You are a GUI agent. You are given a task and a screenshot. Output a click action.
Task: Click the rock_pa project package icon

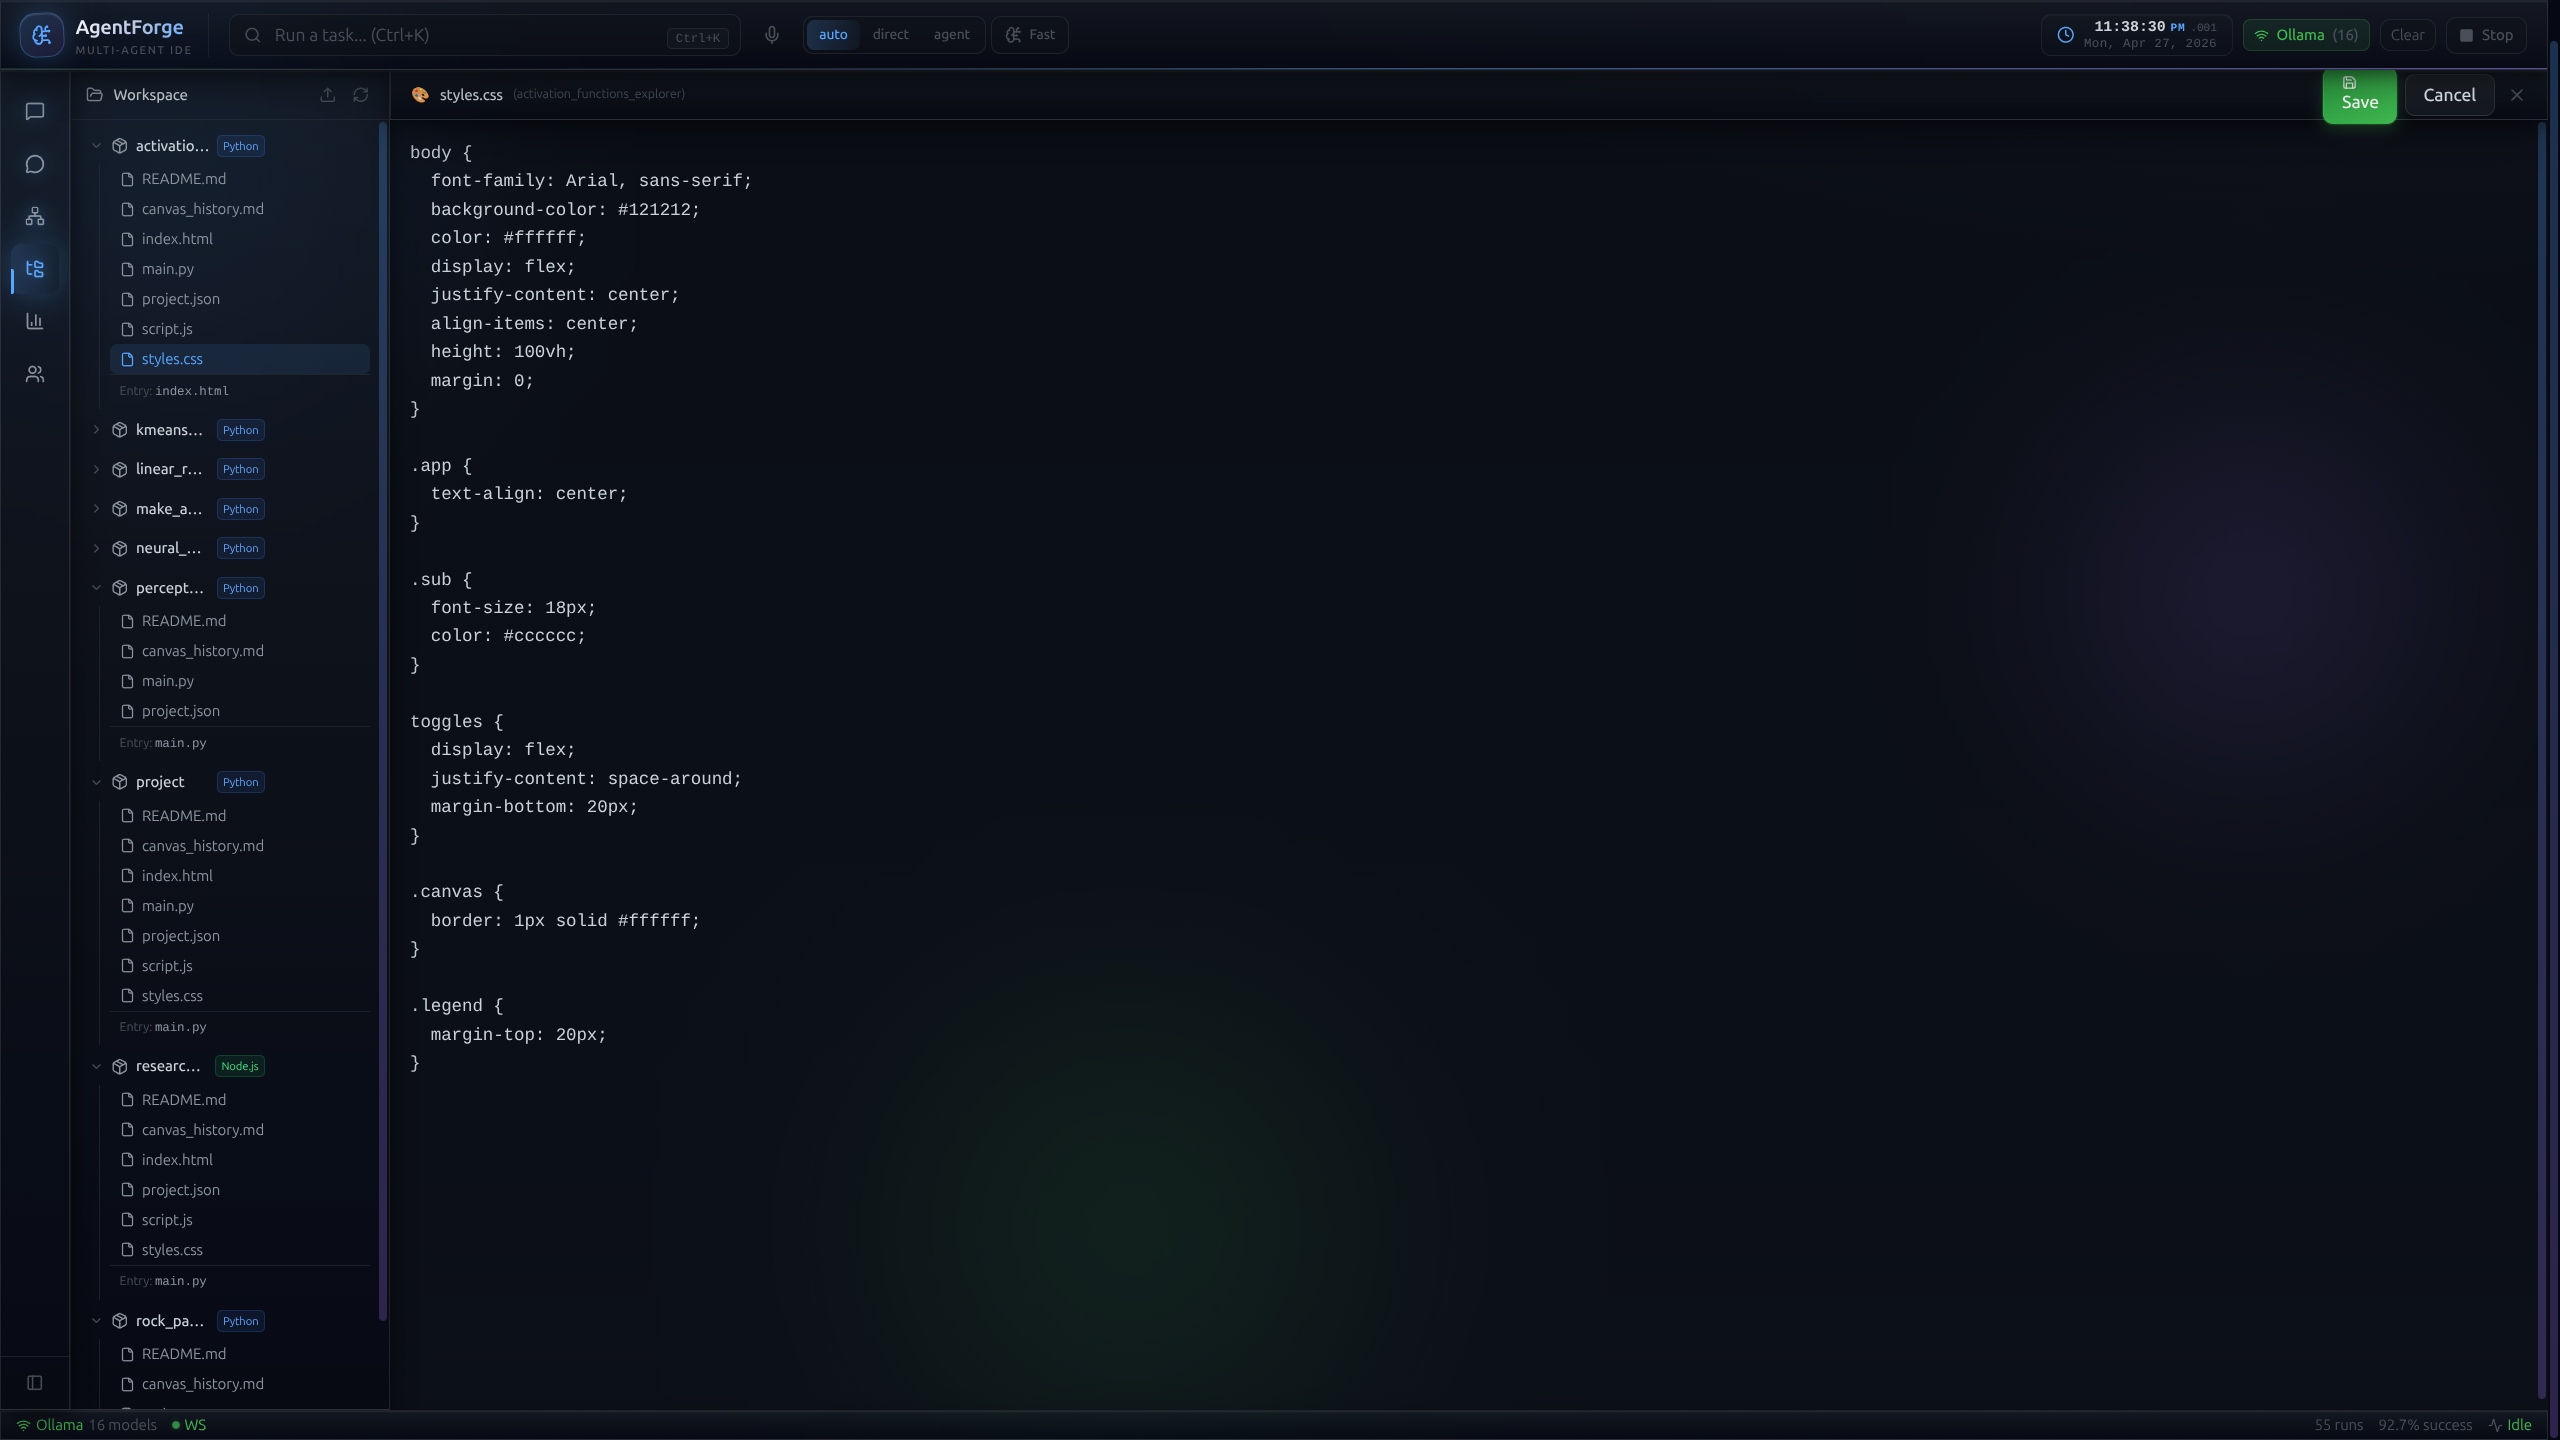click(120, 1321)
